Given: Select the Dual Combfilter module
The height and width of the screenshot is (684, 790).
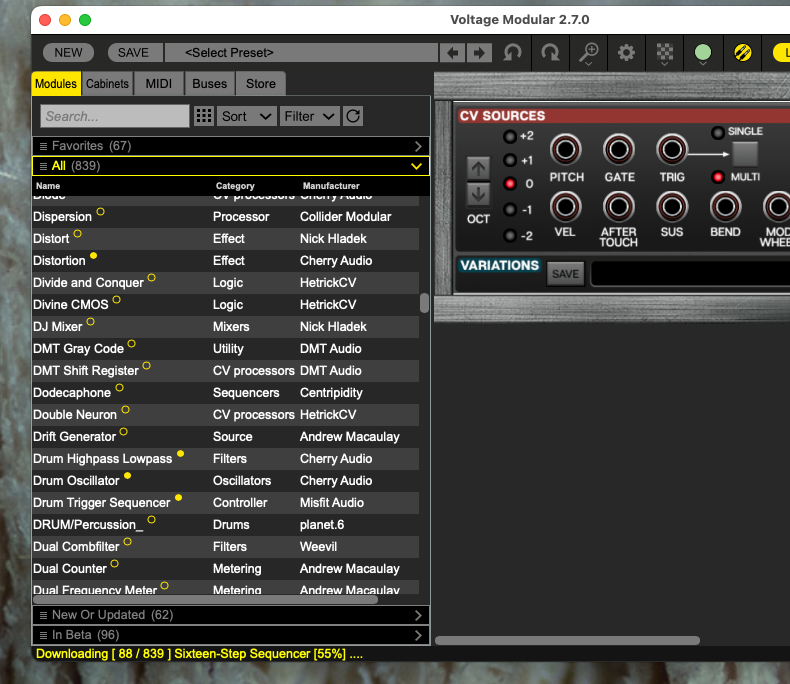Looking at the screenshot, I should coord(226,547).
